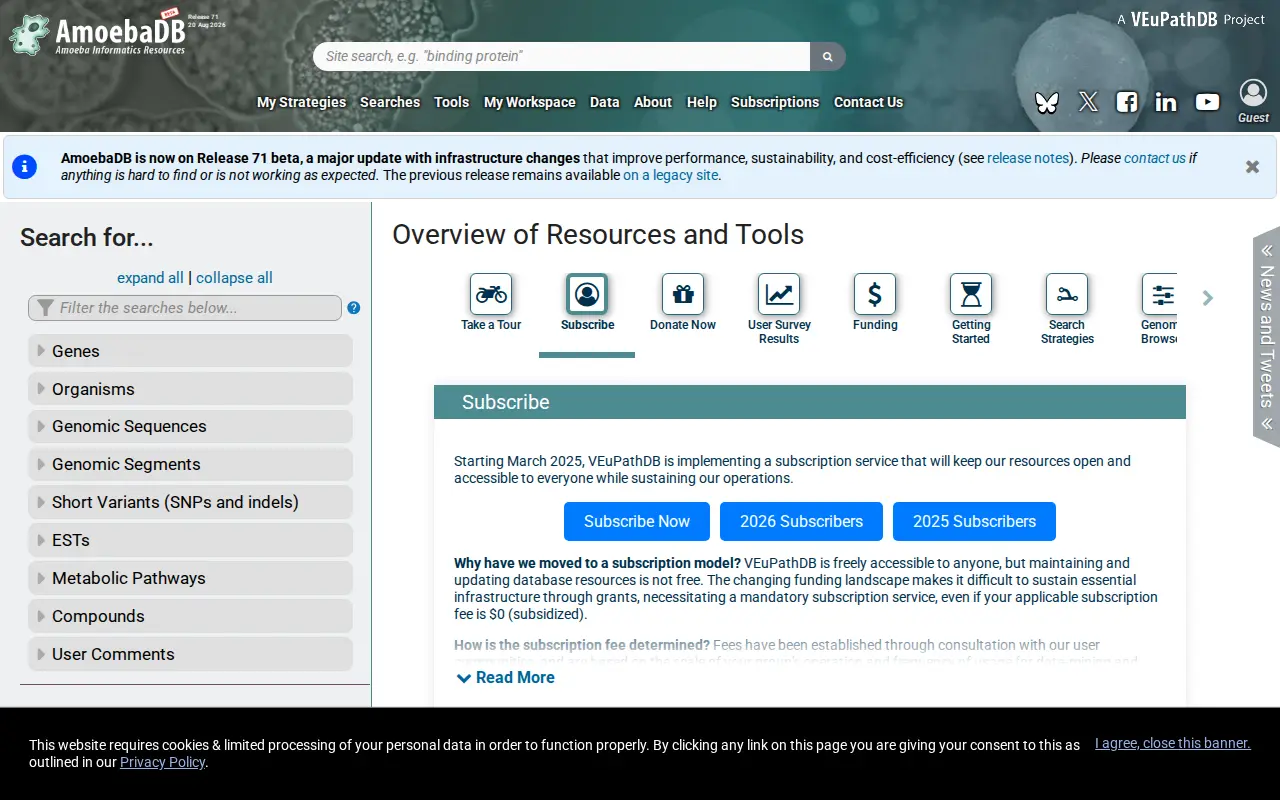Expand the Genomic Segments category

tap(190, 464)
